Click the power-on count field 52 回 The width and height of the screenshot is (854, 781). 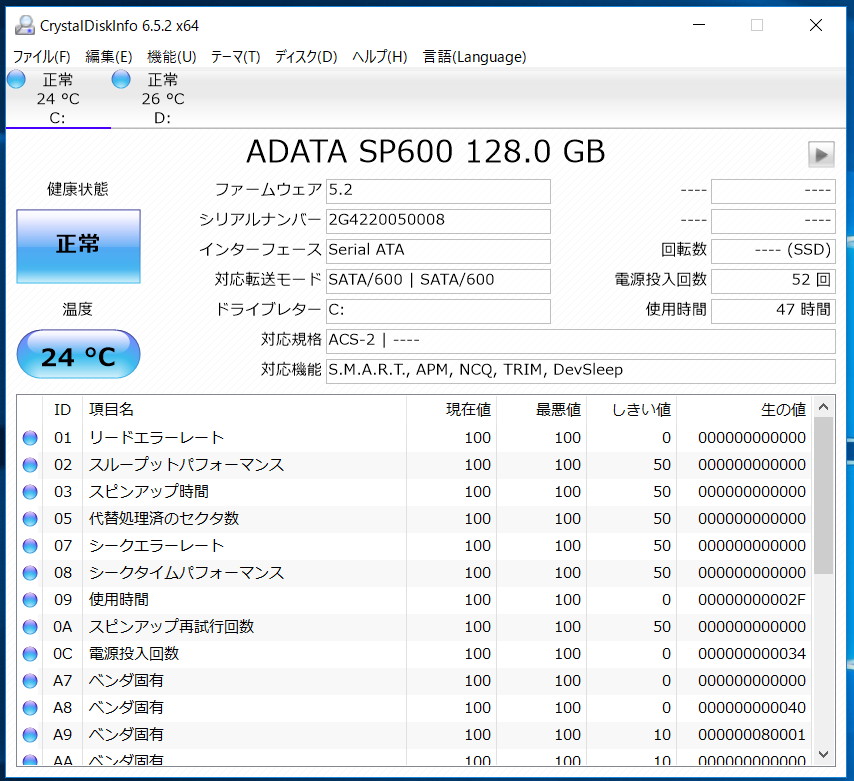[773, 280]
